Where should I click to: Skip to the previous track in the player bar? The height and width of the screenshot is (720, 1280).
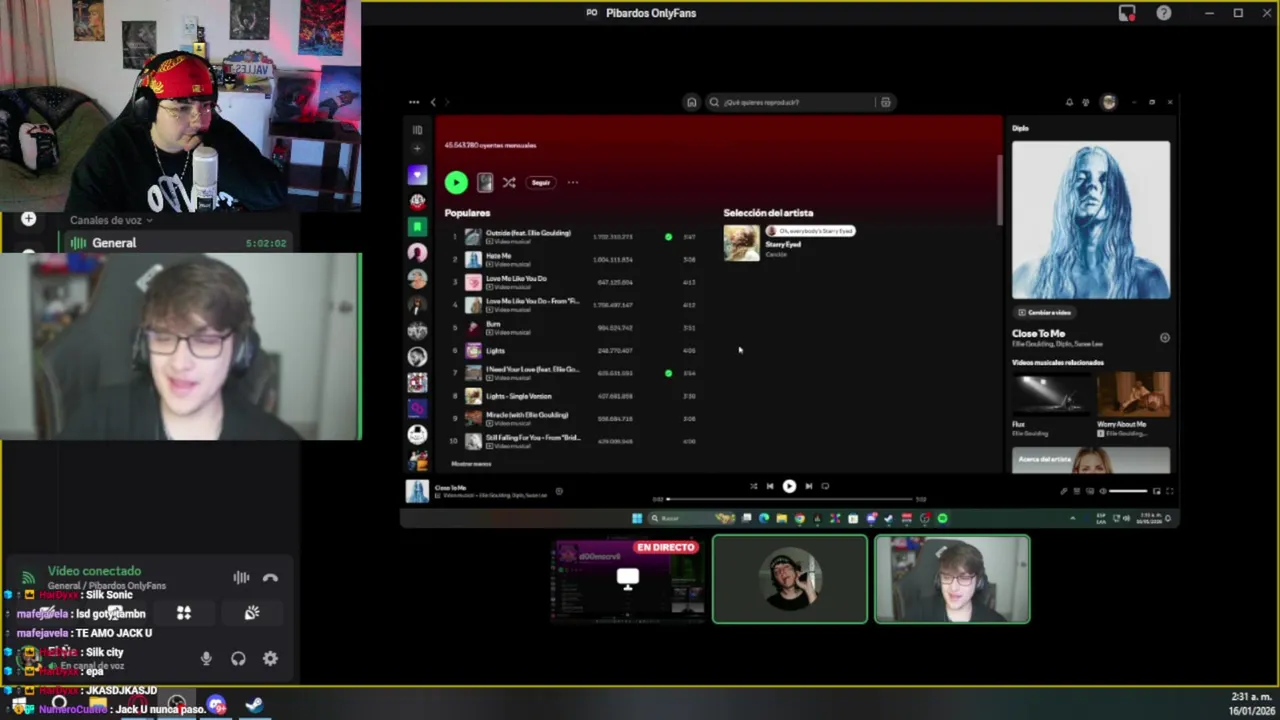pyautogui.click(x=769, y=486)
